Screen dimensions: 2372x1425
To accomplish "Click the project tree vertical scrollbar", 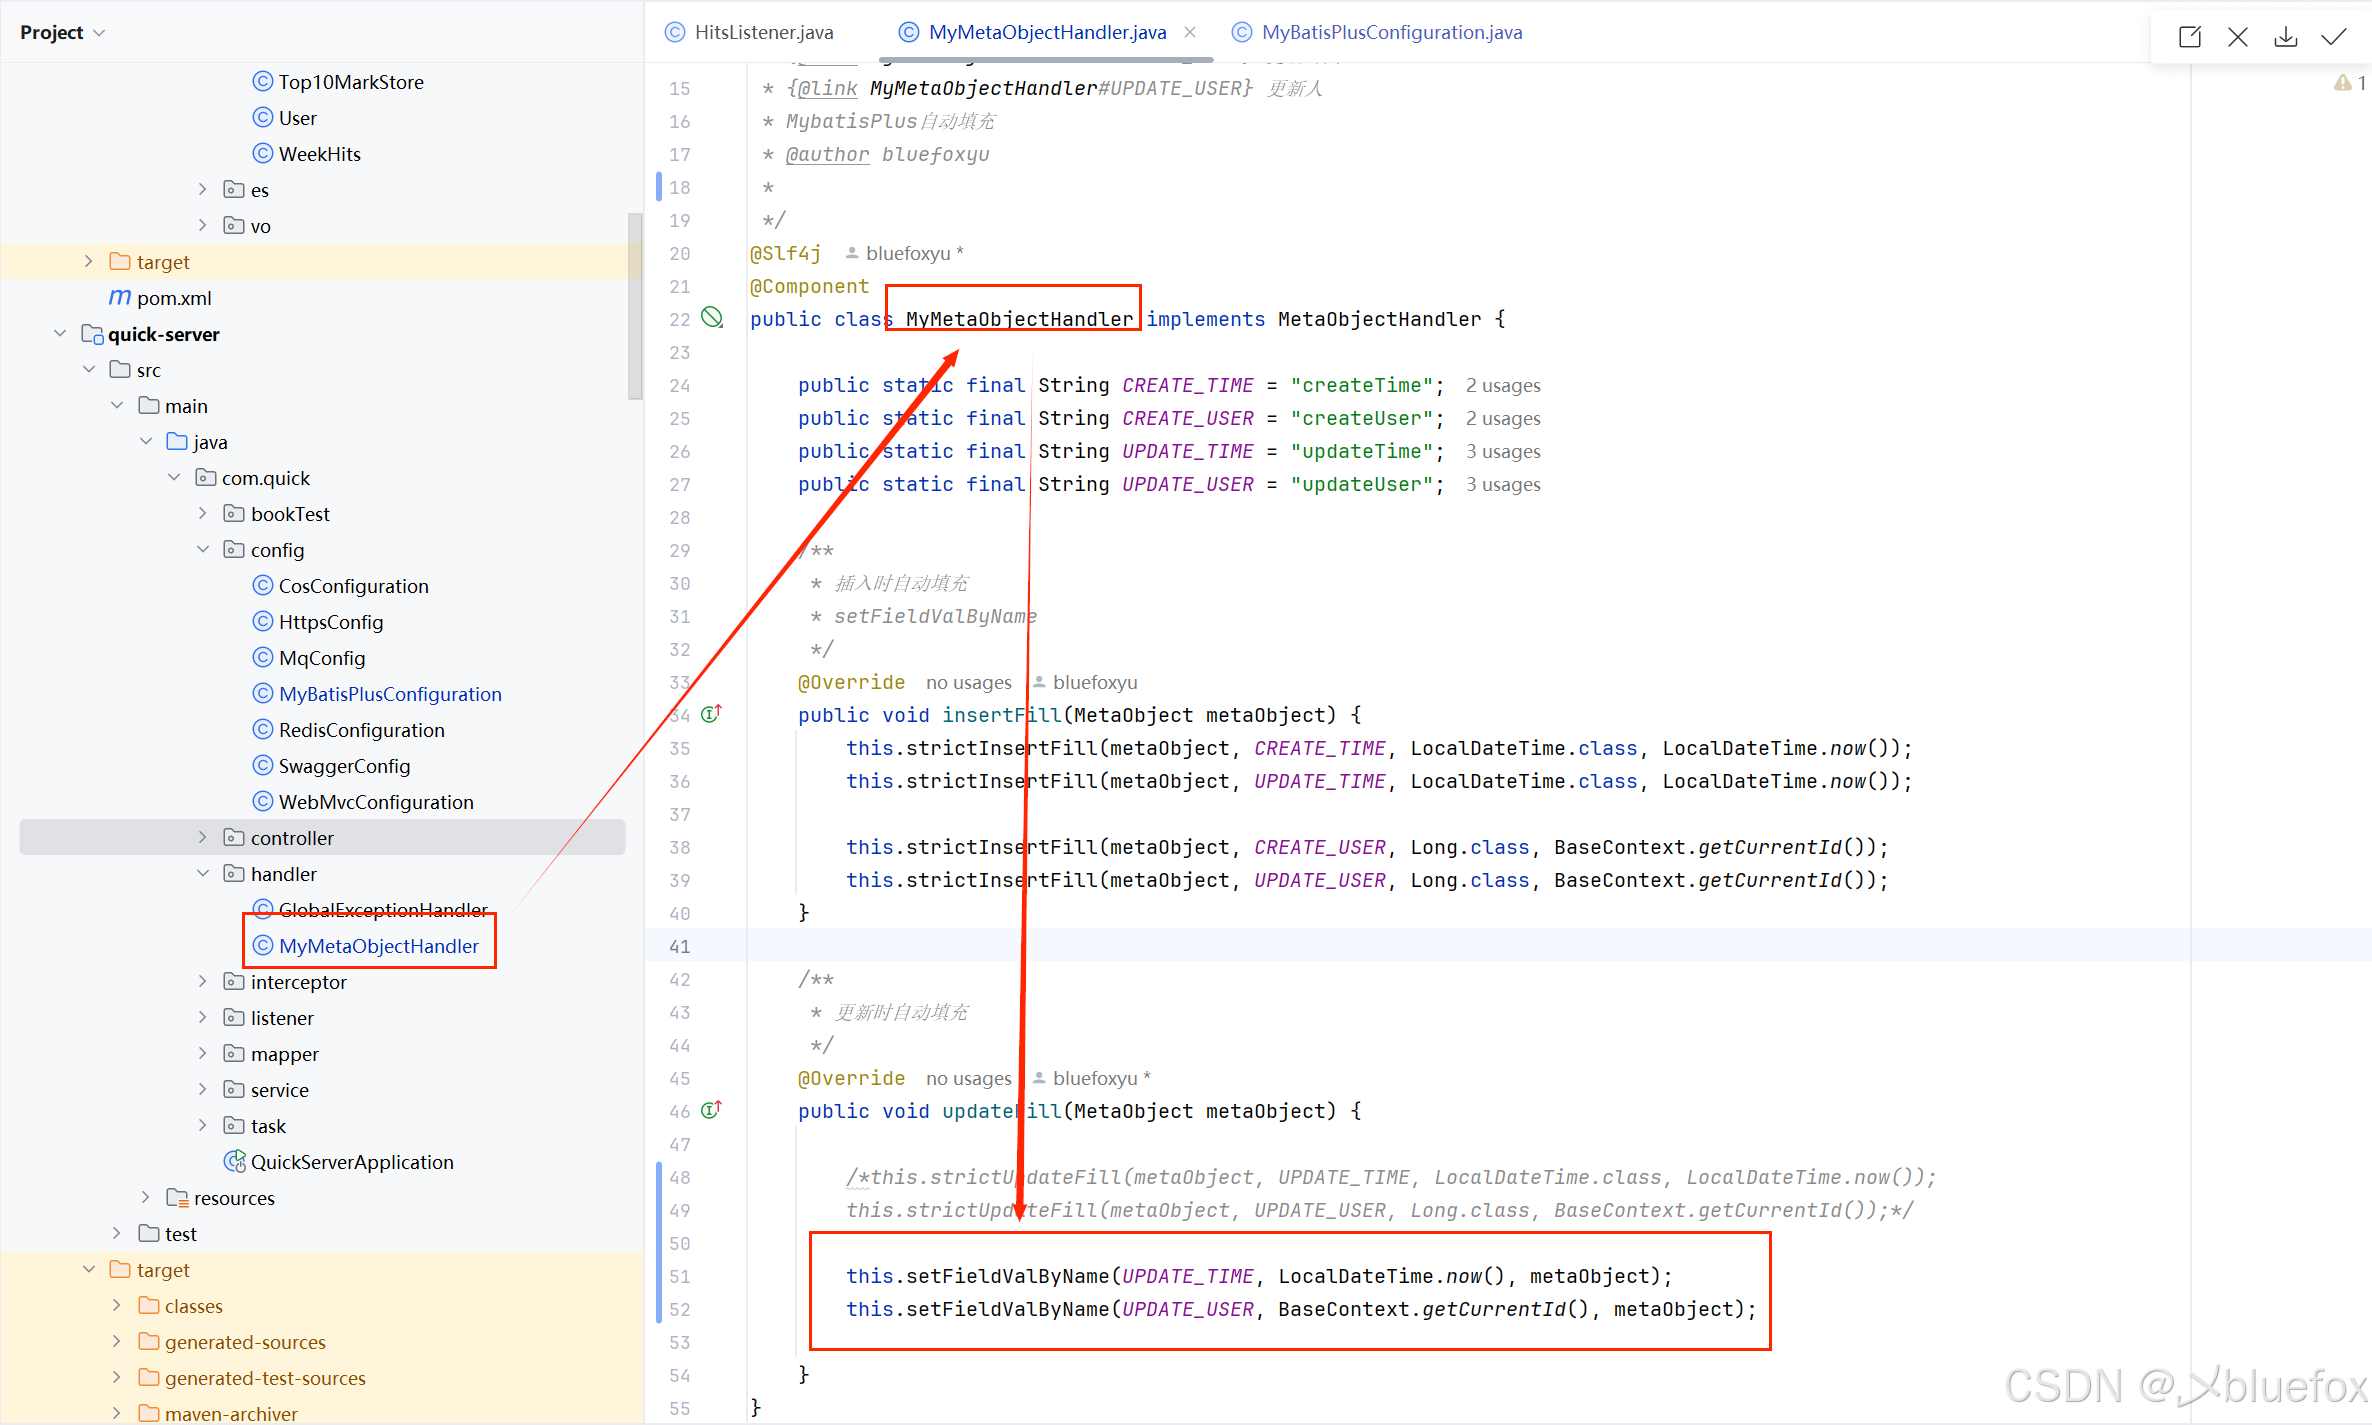I will pyautogui.click(x=635, y=305).
